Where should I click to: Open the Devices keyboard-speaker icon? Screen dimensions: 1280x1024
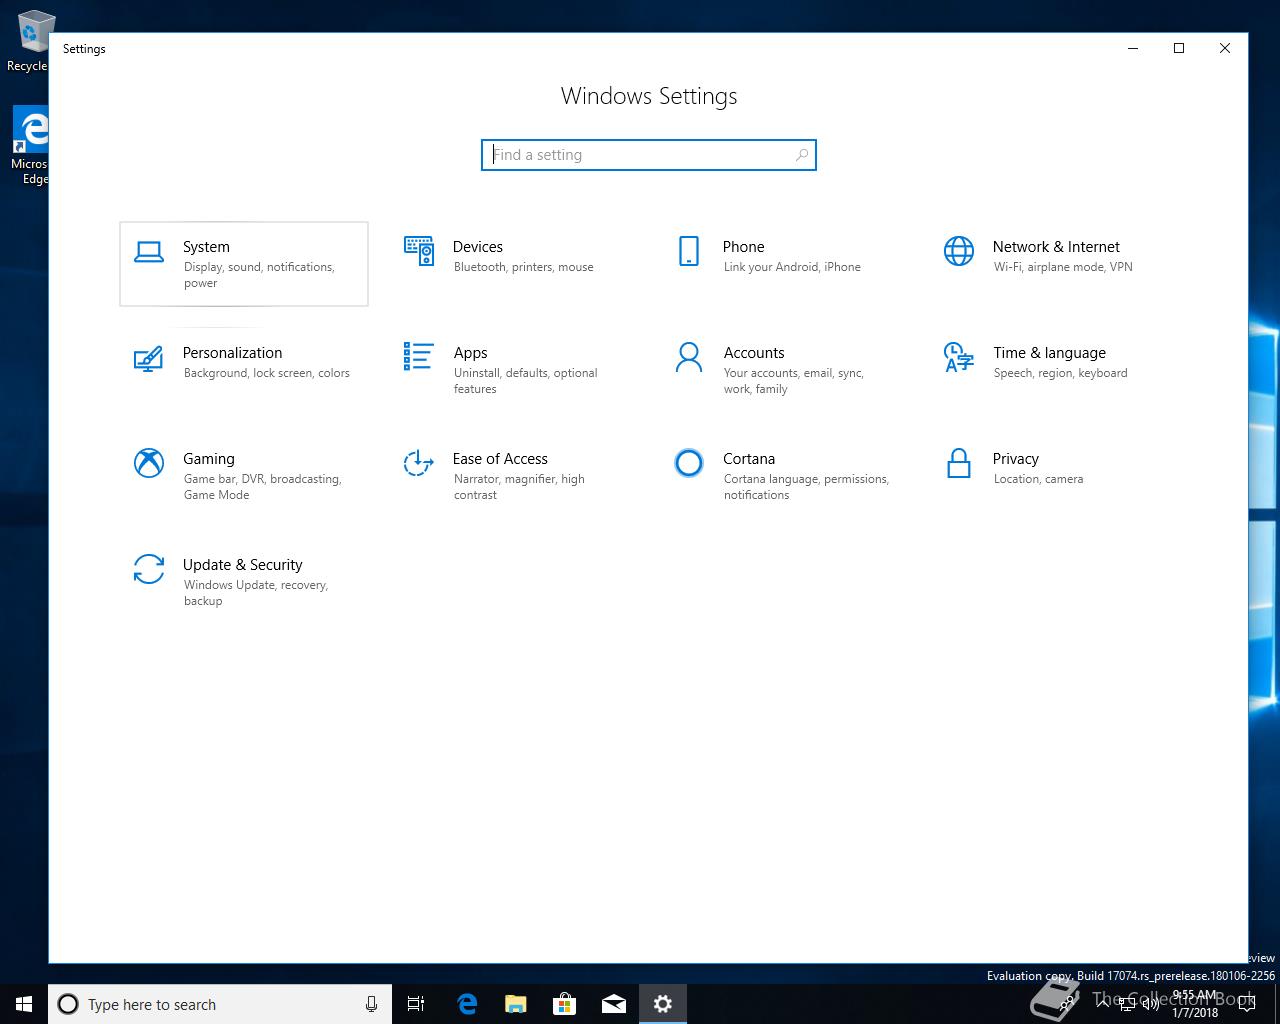(419, 251)
